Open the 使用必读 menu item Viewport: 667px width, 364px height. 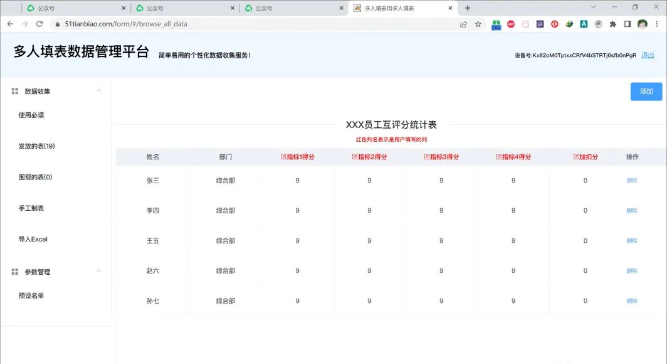pyautogui.click(x=31, y=115)
